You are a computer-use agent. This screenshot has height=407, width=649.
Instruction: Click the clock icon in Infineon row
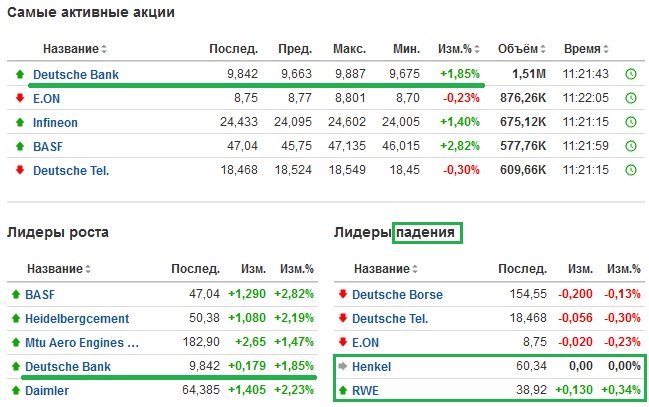[630, 122]
